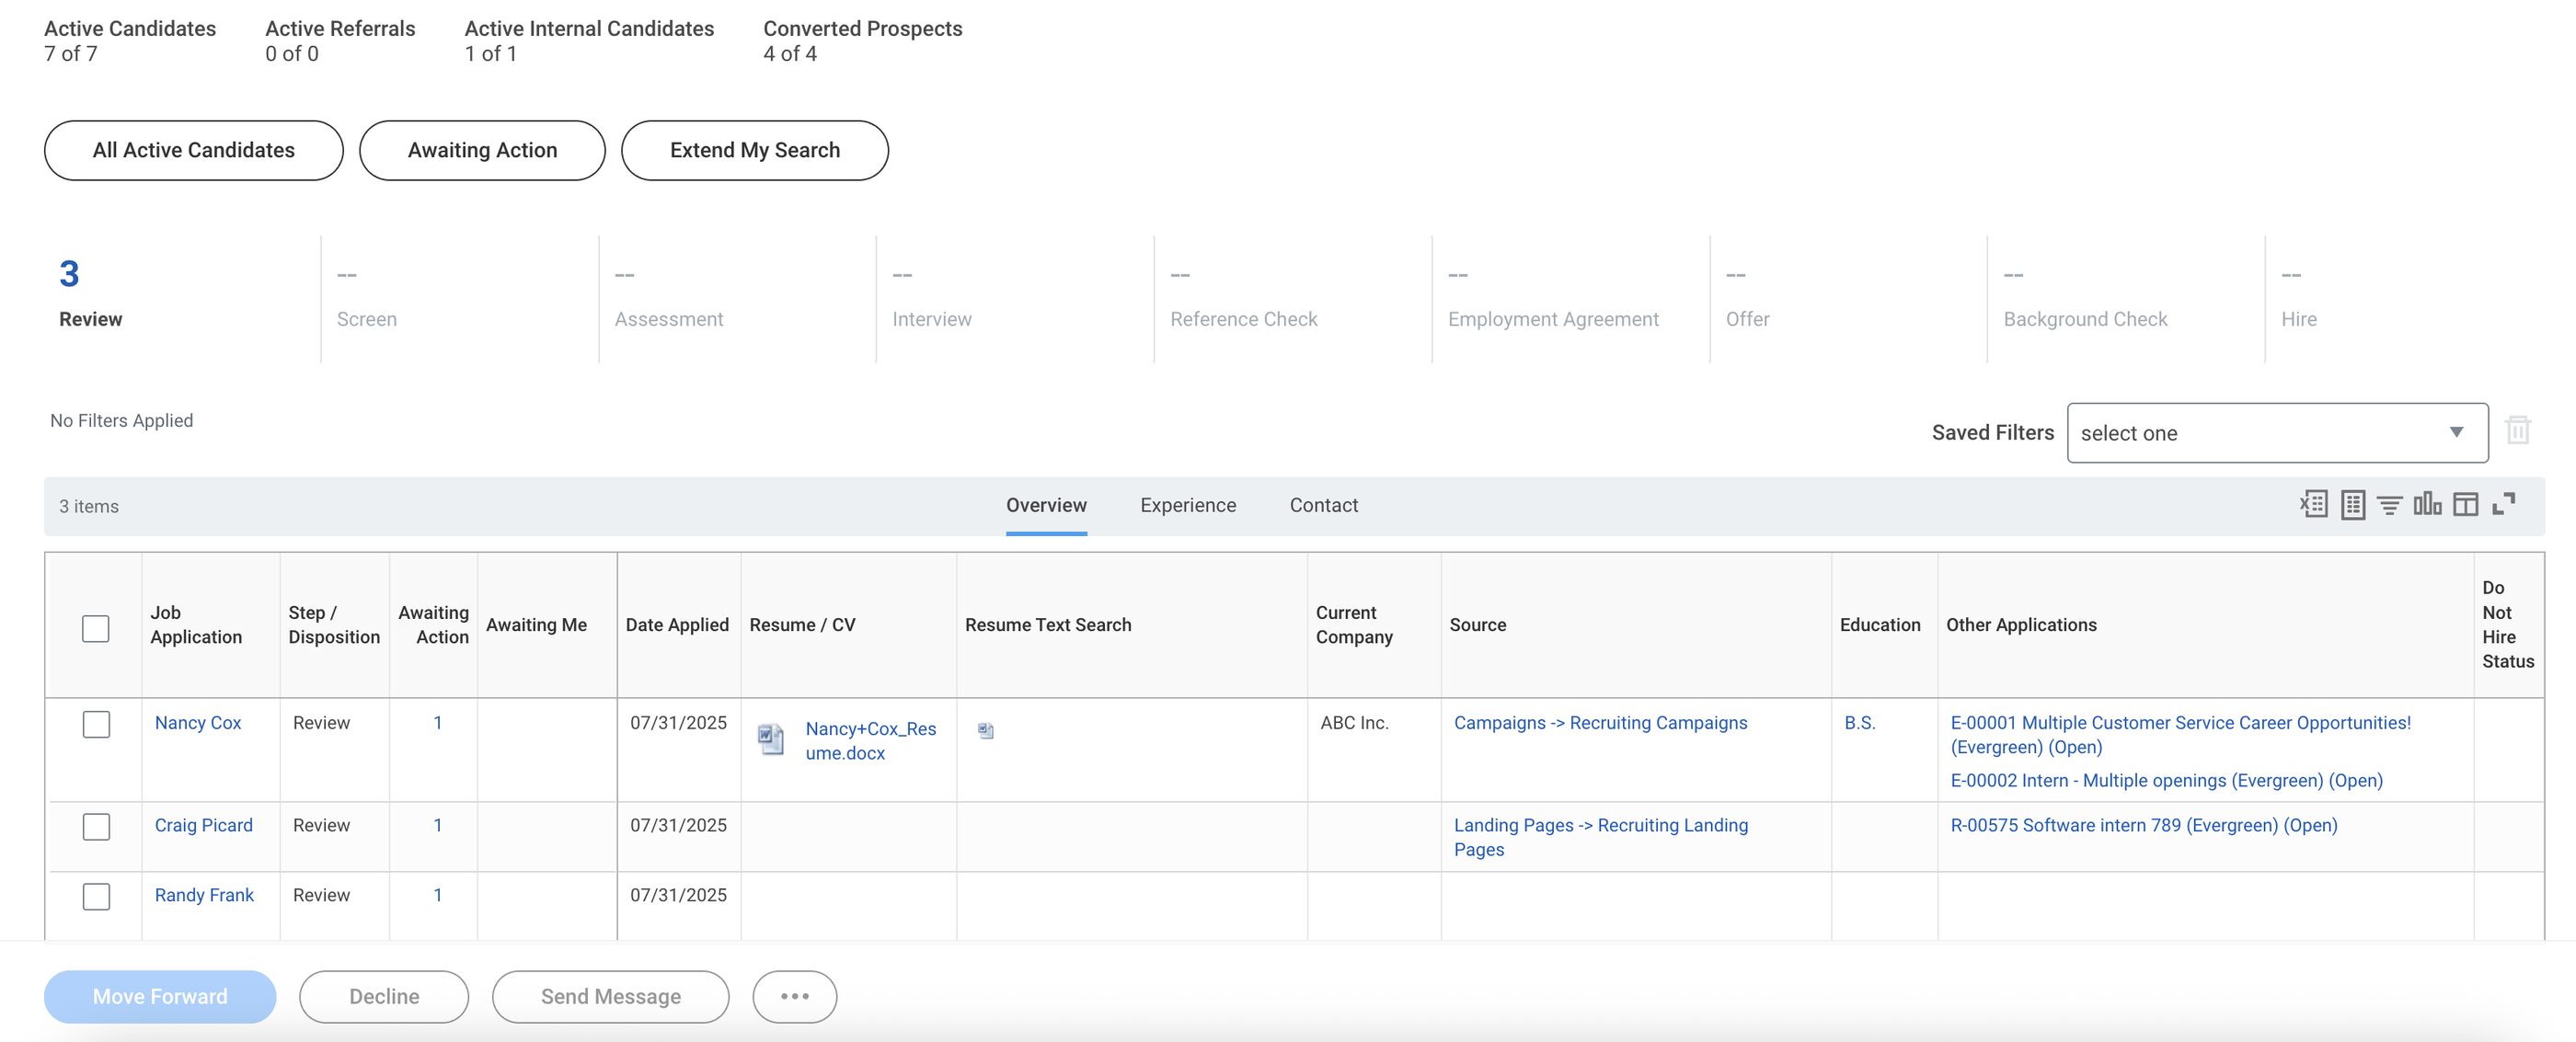Click the 'ABC Inc.' company cell

coord(1353,722)
